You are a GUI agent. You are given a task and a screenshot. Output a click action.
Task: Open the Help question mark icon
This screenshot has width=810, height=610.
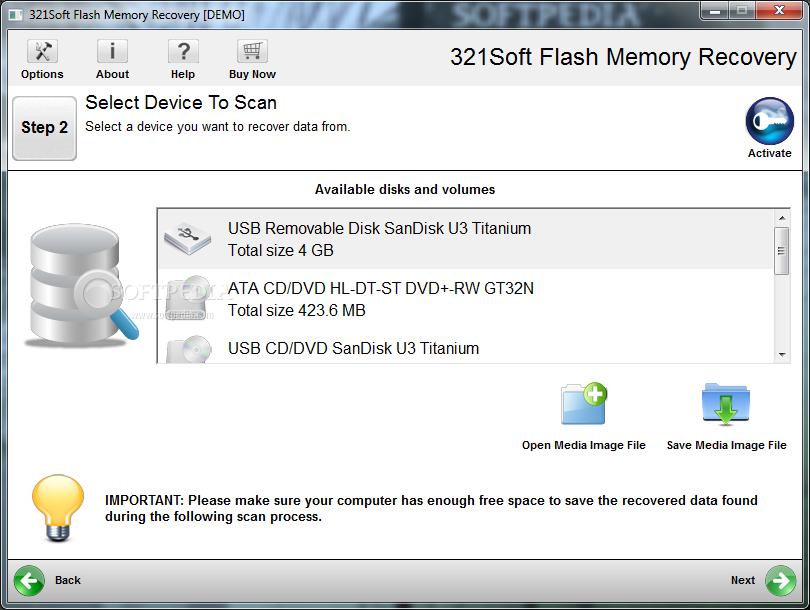click(x=183, y=51)
